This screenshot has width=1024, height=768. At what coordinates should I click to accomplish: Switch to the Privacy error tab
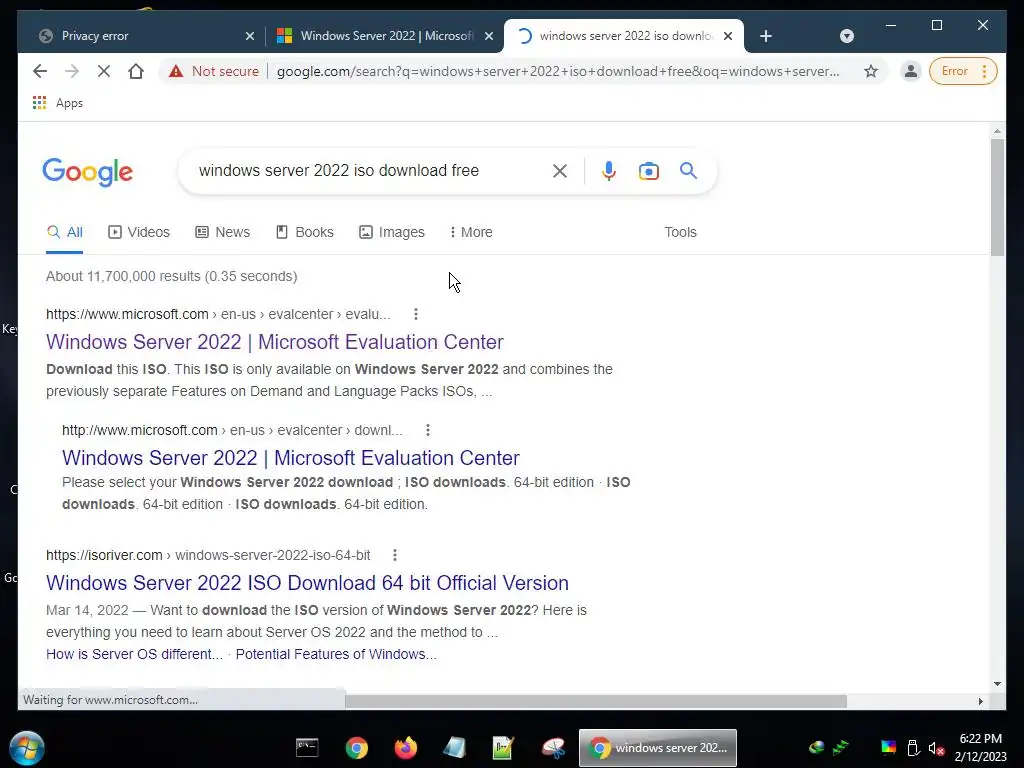point(142,36)
